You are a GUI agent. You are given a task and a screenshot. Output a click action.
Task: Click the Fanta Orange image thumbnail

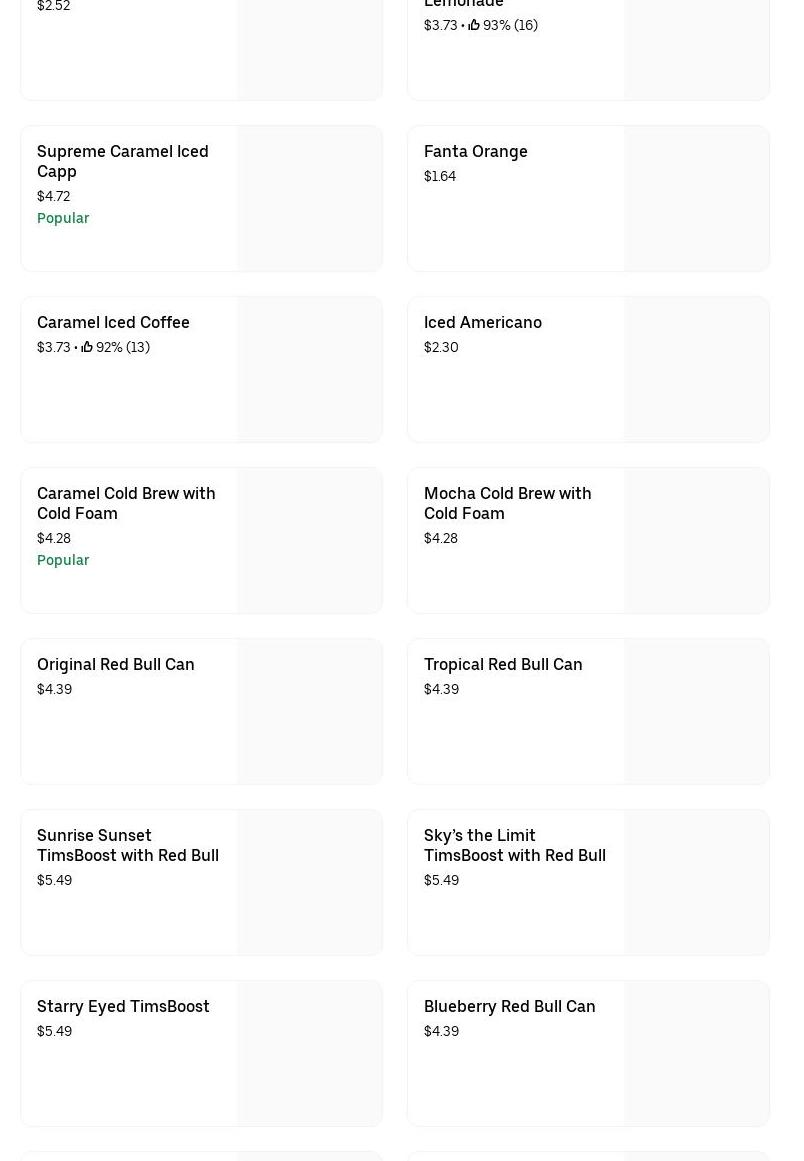point(696,198)
